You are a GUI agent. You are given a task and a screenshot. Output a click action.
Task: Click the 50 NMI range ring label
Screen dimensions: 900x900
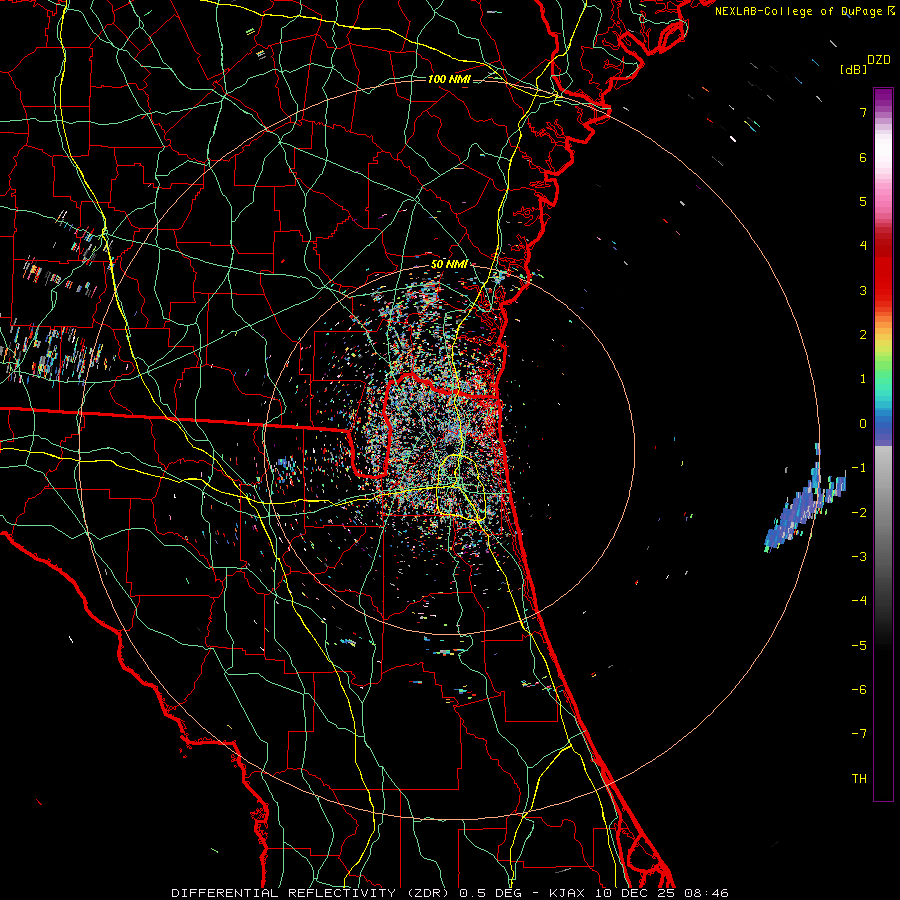point(449,264)
